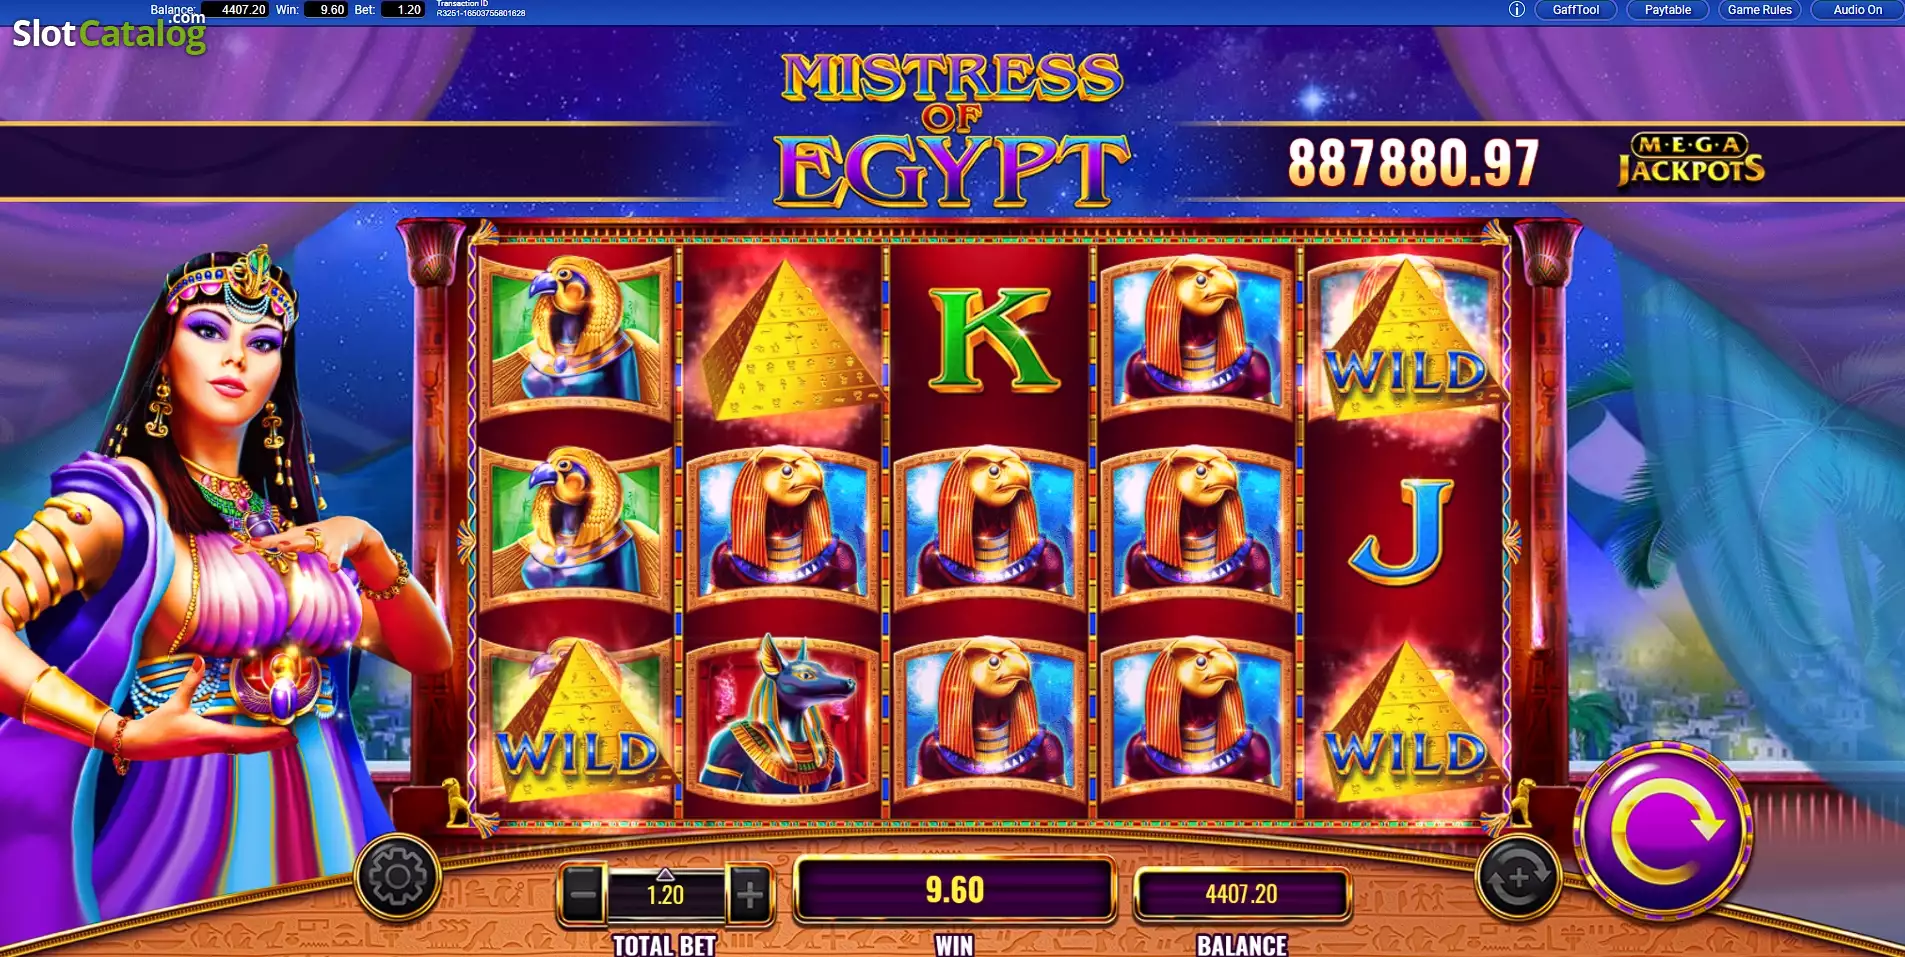The width and height of the screenshot is (1905, 957).
Task: Click the SlotCatalog.com logo
Action: pyautogui.click(x=109, y=32)
